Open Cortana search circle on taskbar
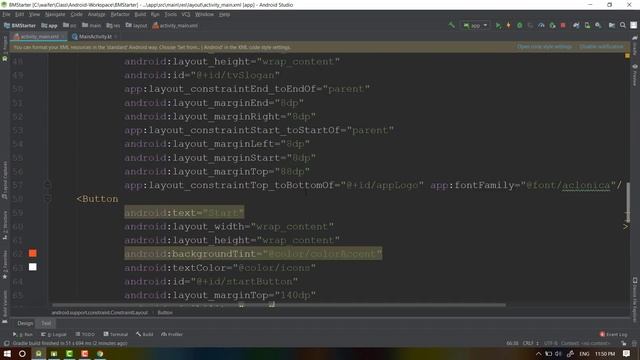This screenshot has height=360, width=640. coord(22,353)
